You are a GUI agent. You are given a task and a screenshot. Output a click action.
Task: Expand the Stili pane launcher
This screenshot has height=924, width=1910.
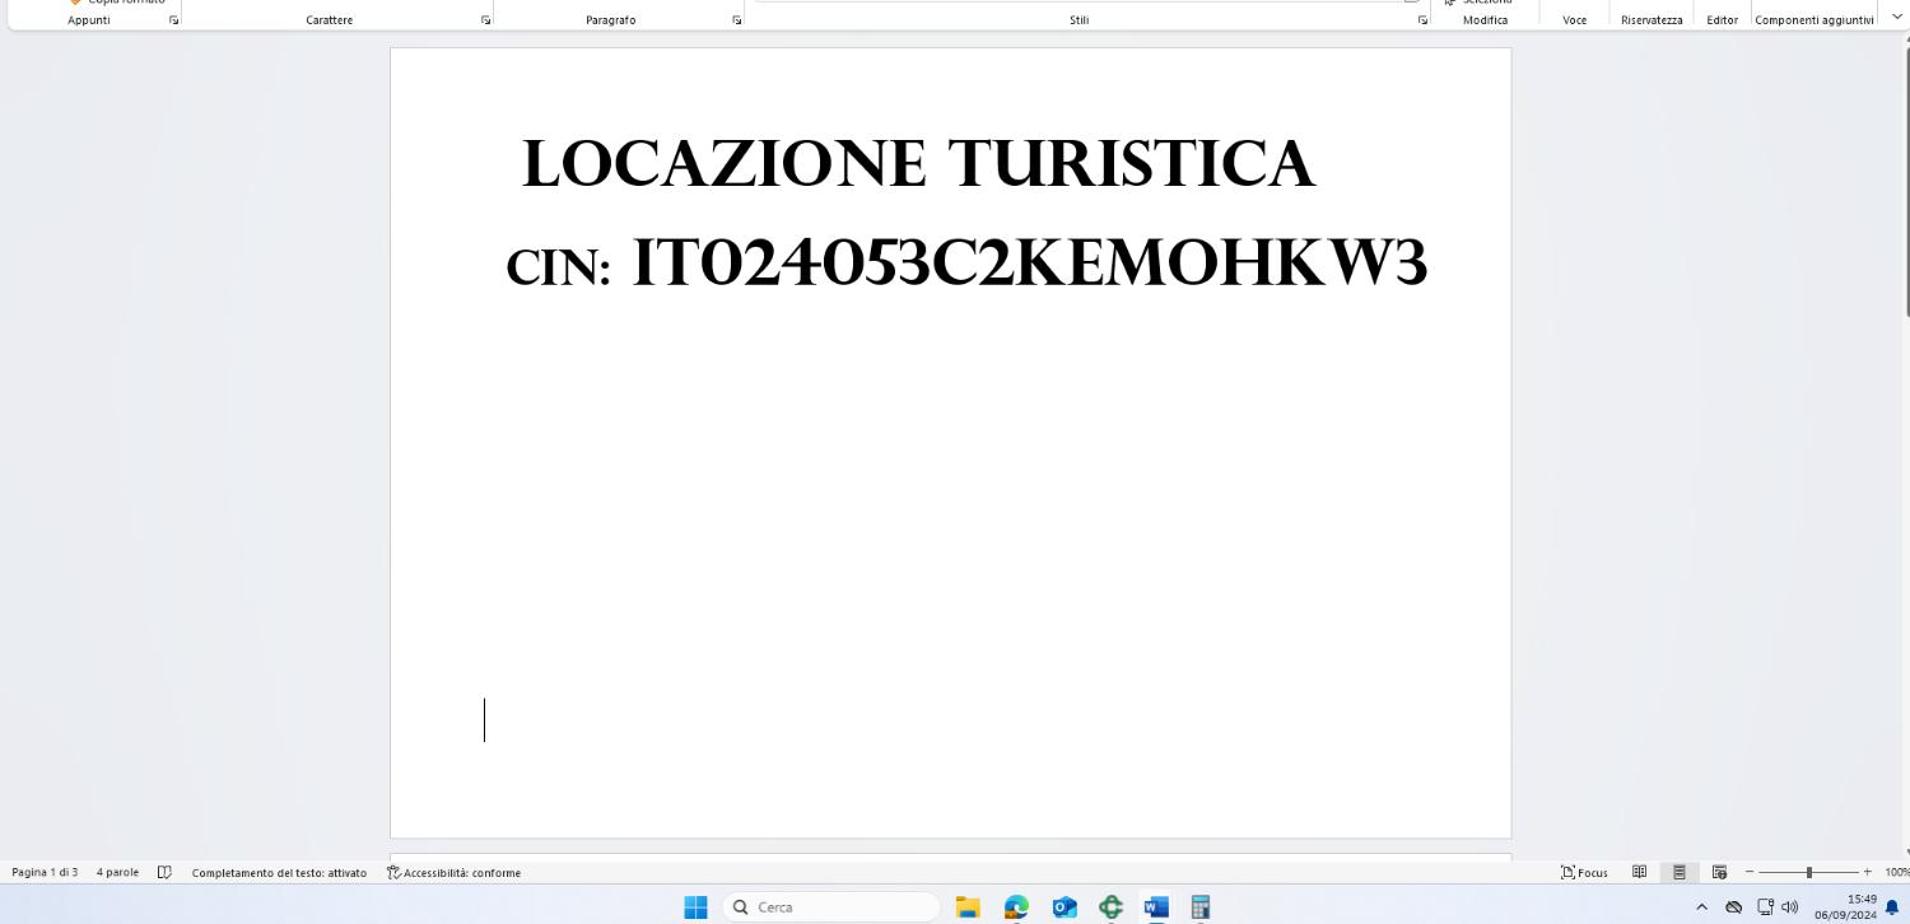1422,20
